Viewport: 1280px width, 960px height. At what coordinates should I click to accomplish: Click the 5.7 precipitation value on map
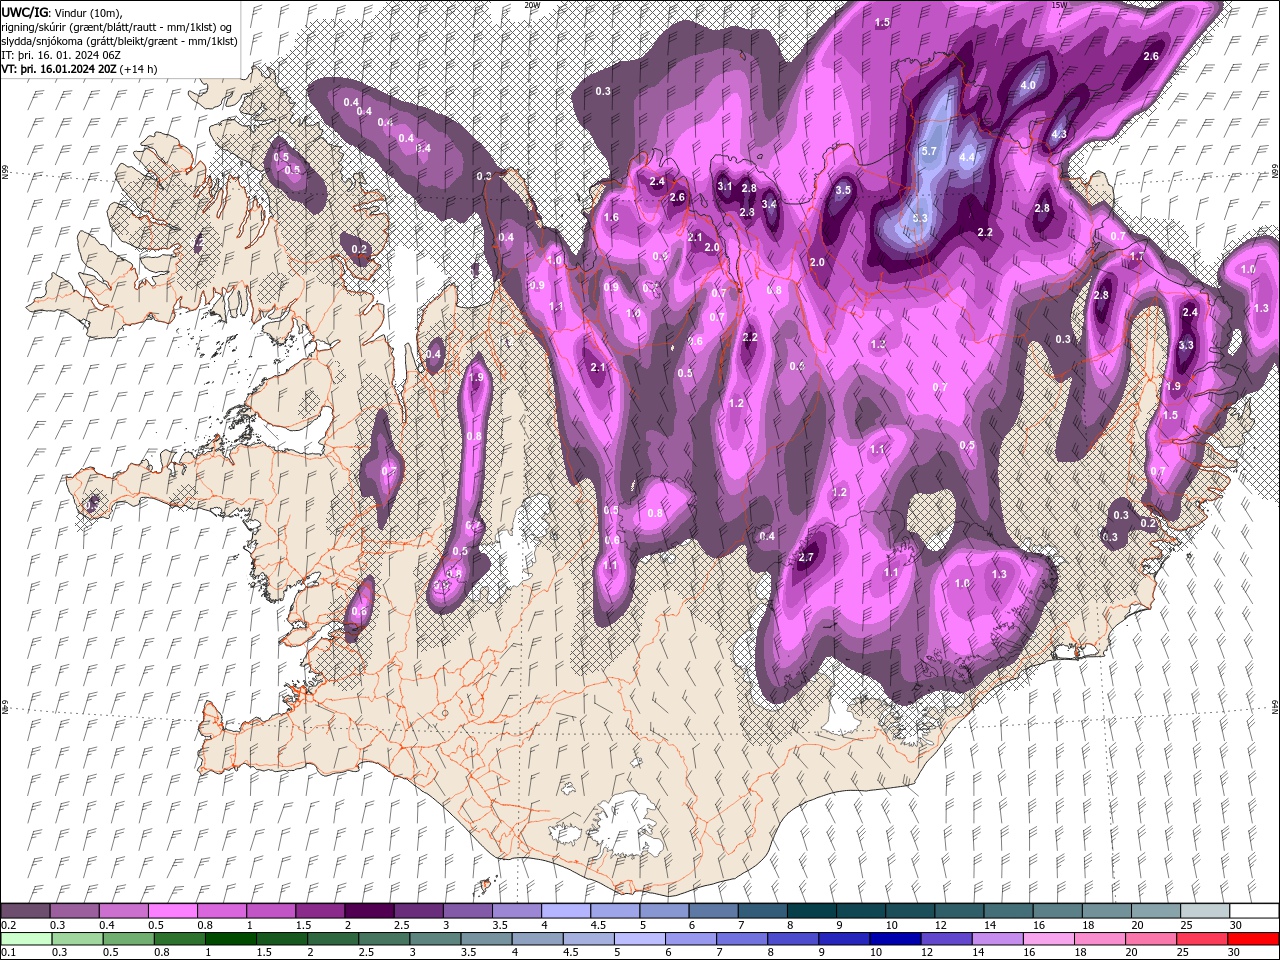[x=929, y=151]
